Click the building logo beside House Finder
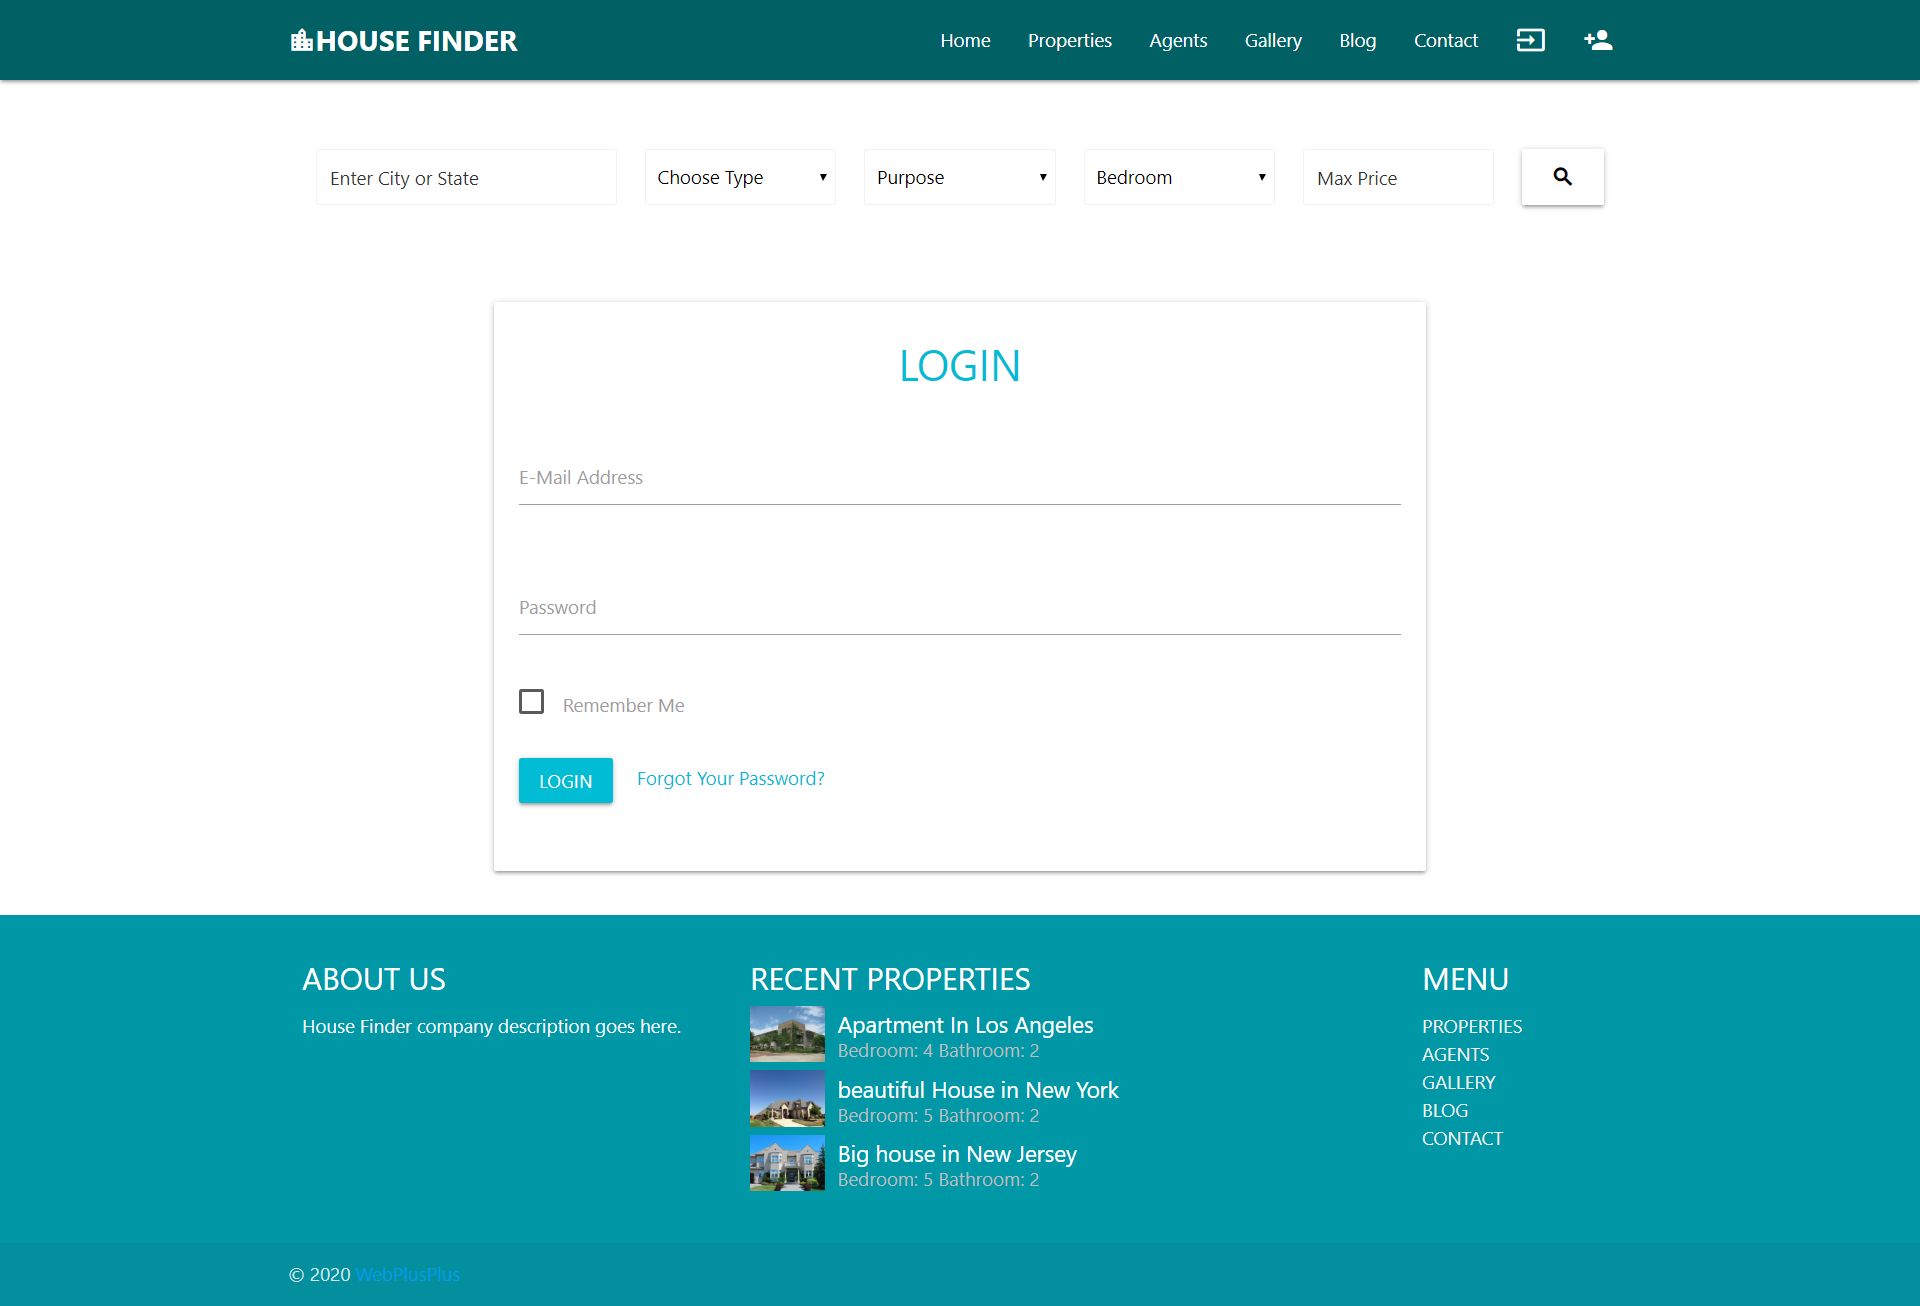1920x1306 pixels. click(301, 41)
